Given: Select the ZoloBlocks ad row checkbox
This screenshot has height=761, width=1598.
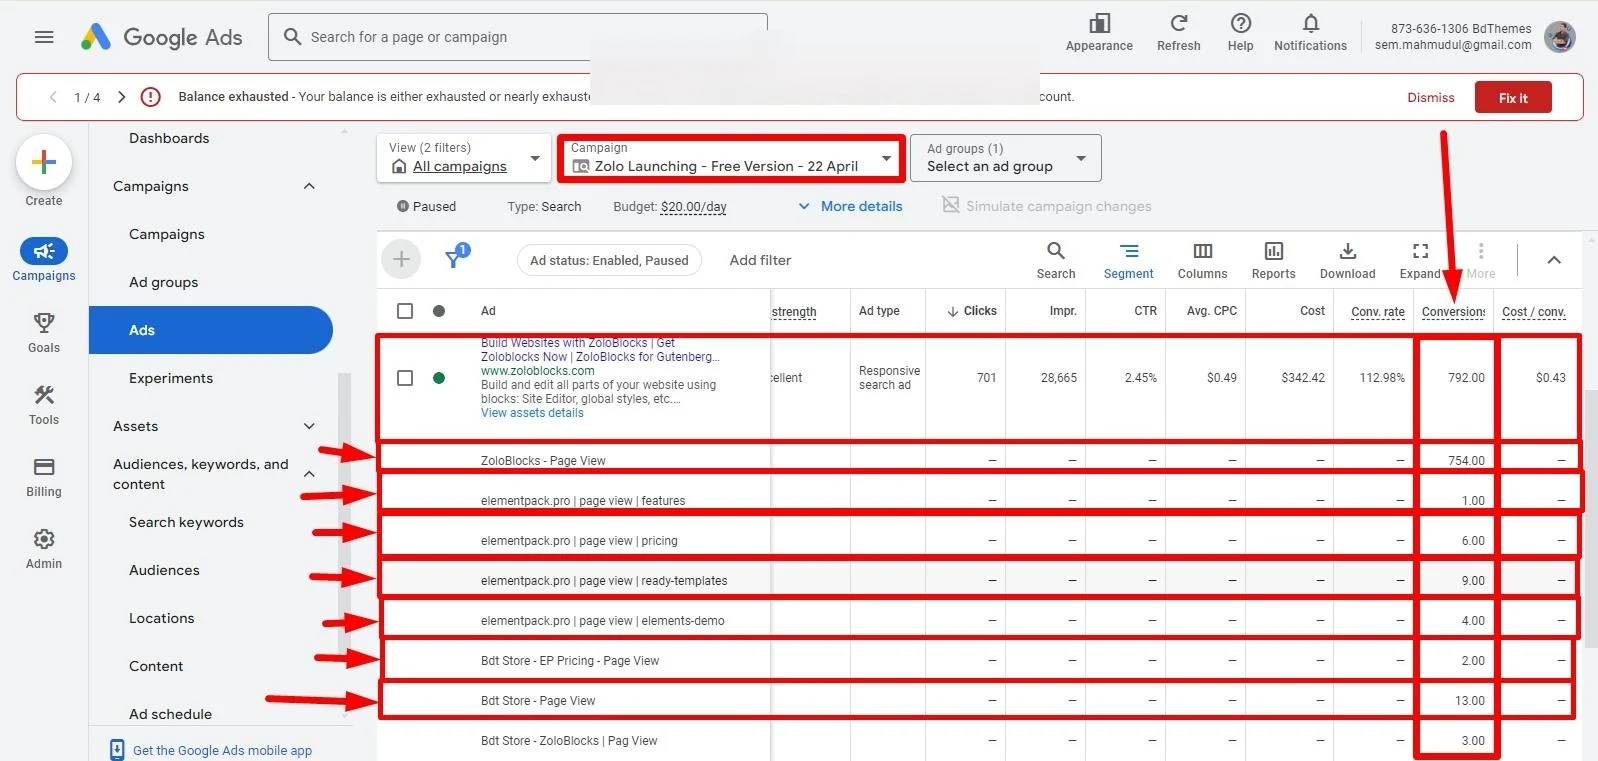Looking at the screenshot, I should point(405,378).
